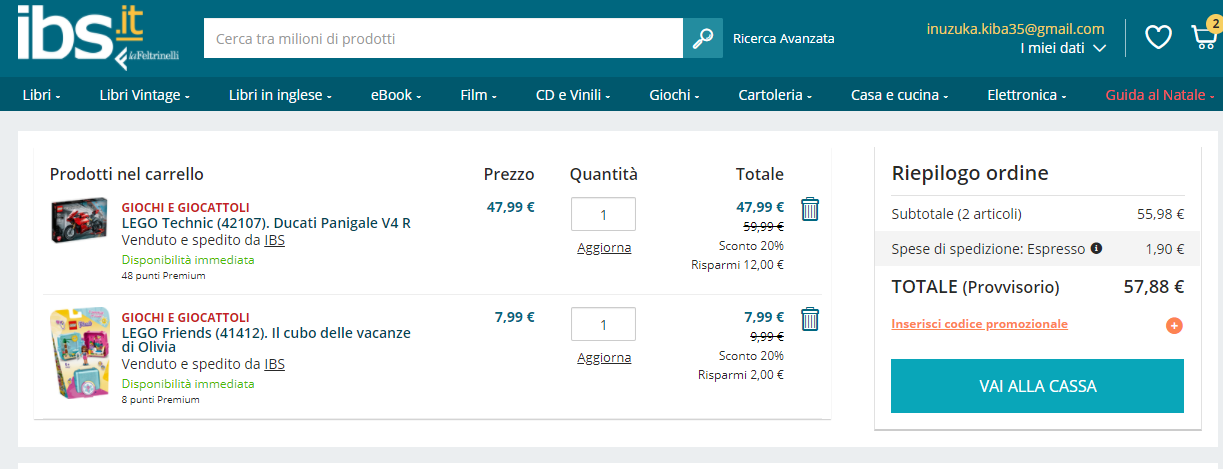Click the search magnifier icon
The height and width of the screenshot is (469, 1223).
703,38
